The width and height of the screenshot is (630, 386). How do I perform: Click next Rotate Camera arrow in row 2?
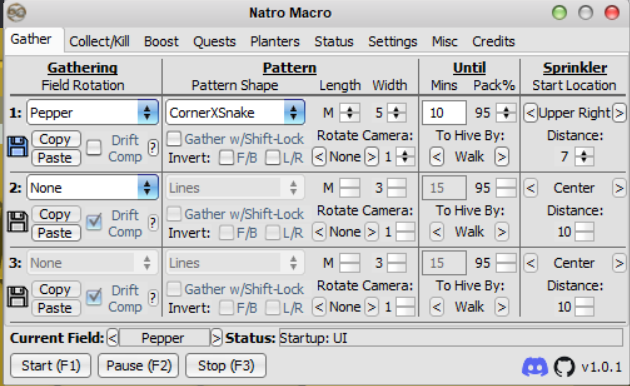pos(372,232)
